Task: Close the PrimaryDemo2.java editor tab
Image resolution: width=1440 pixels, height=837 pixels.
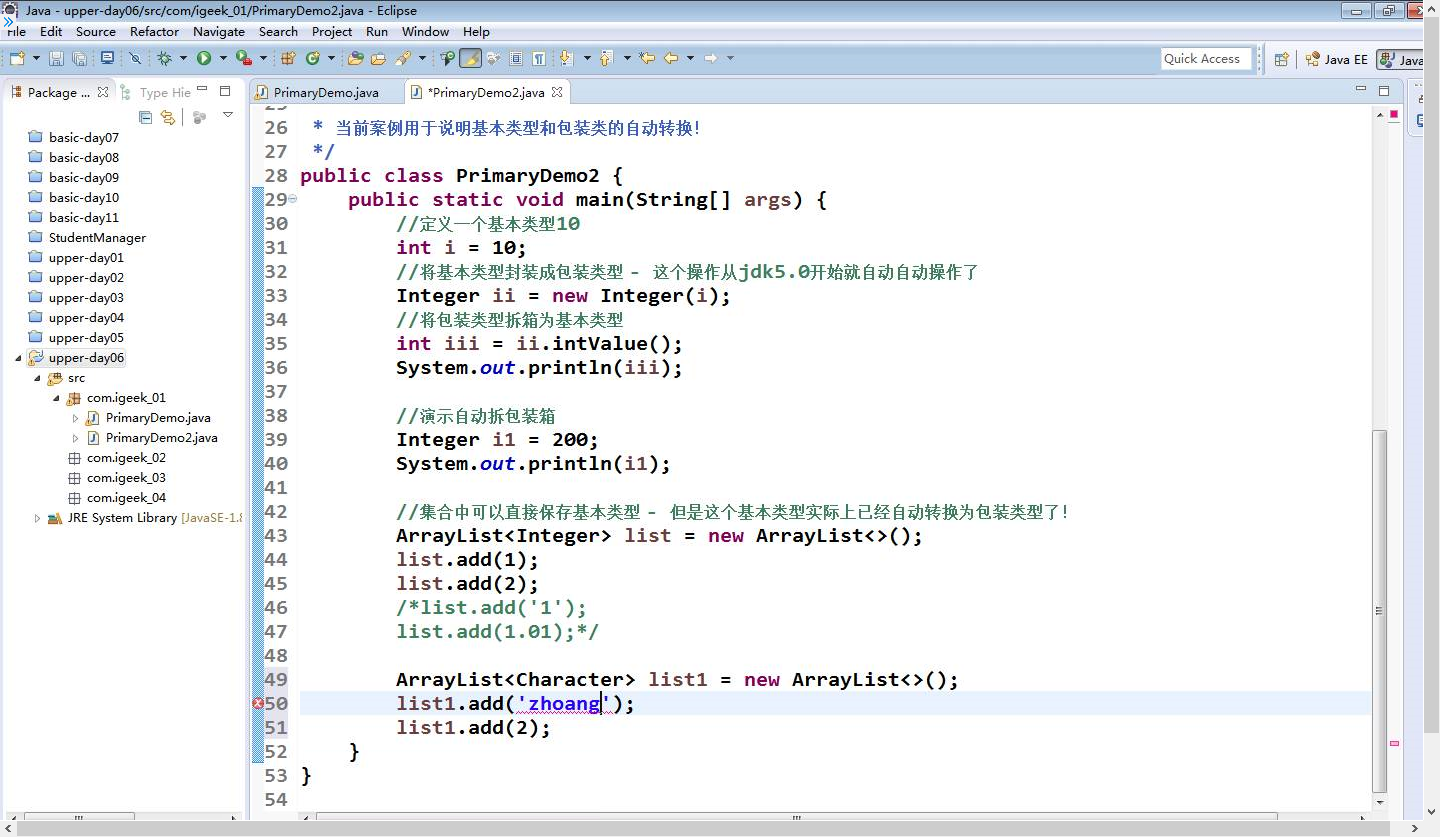Action: [557, 92]
